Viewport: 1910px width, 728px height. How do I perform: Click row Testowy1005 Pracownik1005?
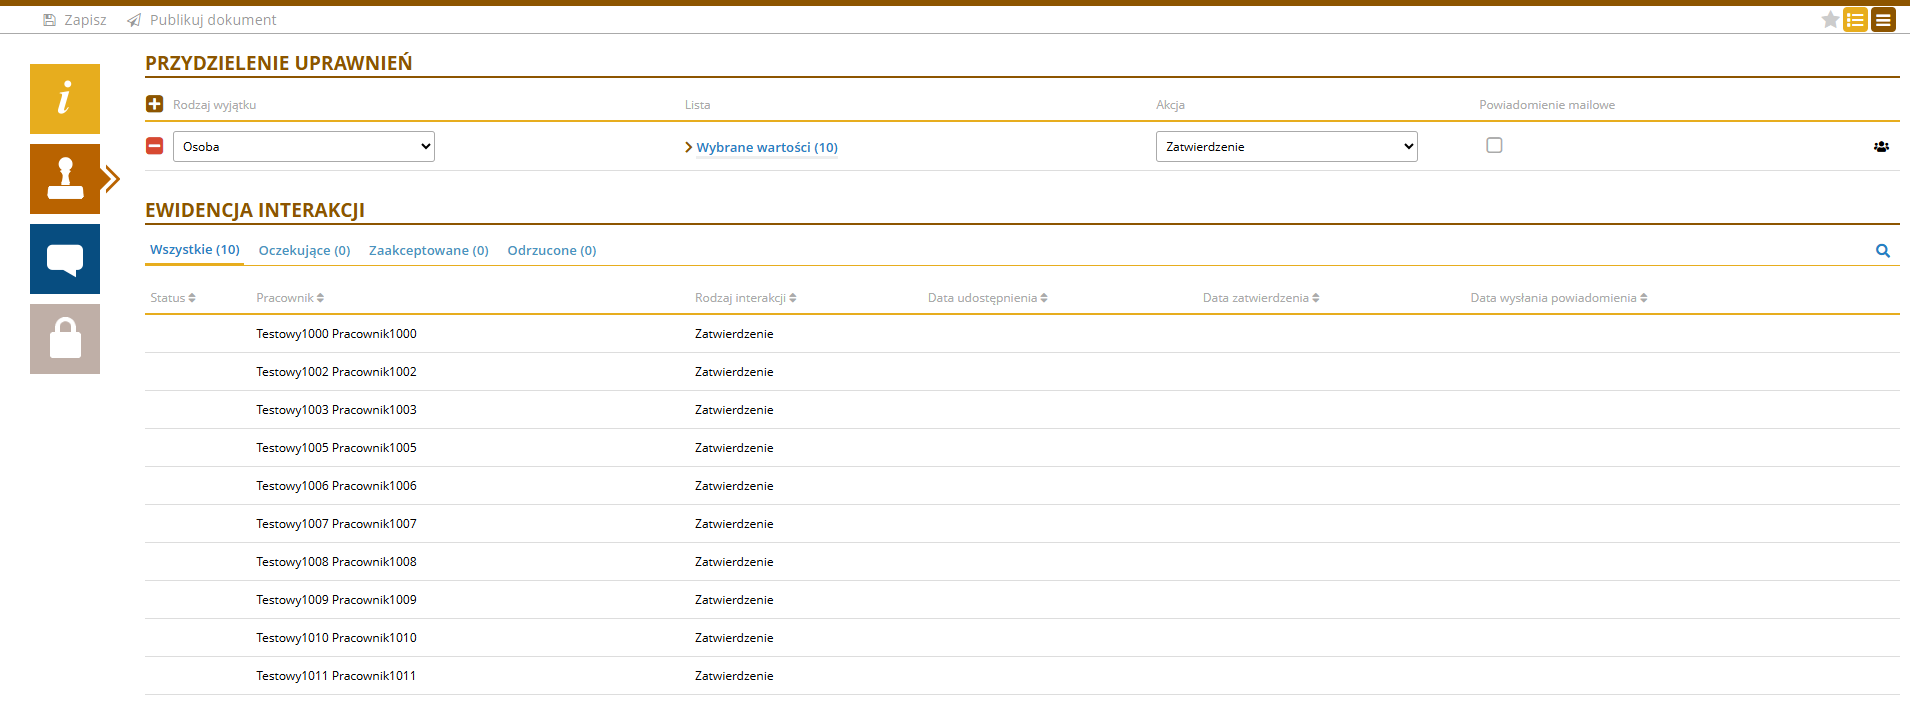coord(1022,448)
